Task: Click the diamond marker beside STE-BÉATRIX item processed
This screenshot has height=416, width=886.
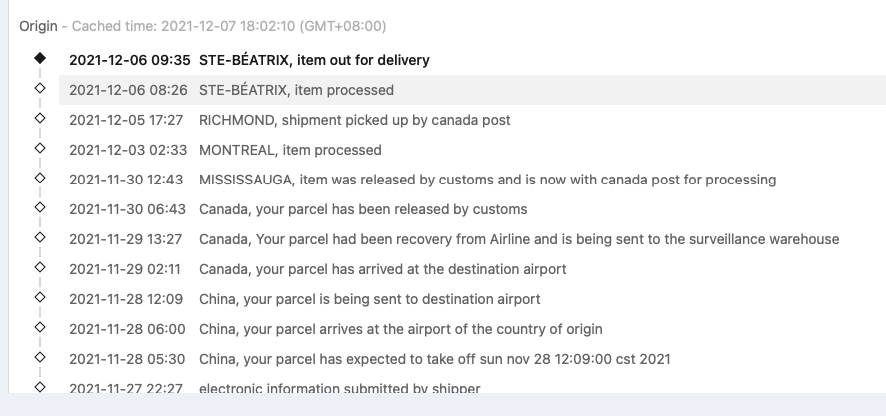Action: tap(40, 88)
